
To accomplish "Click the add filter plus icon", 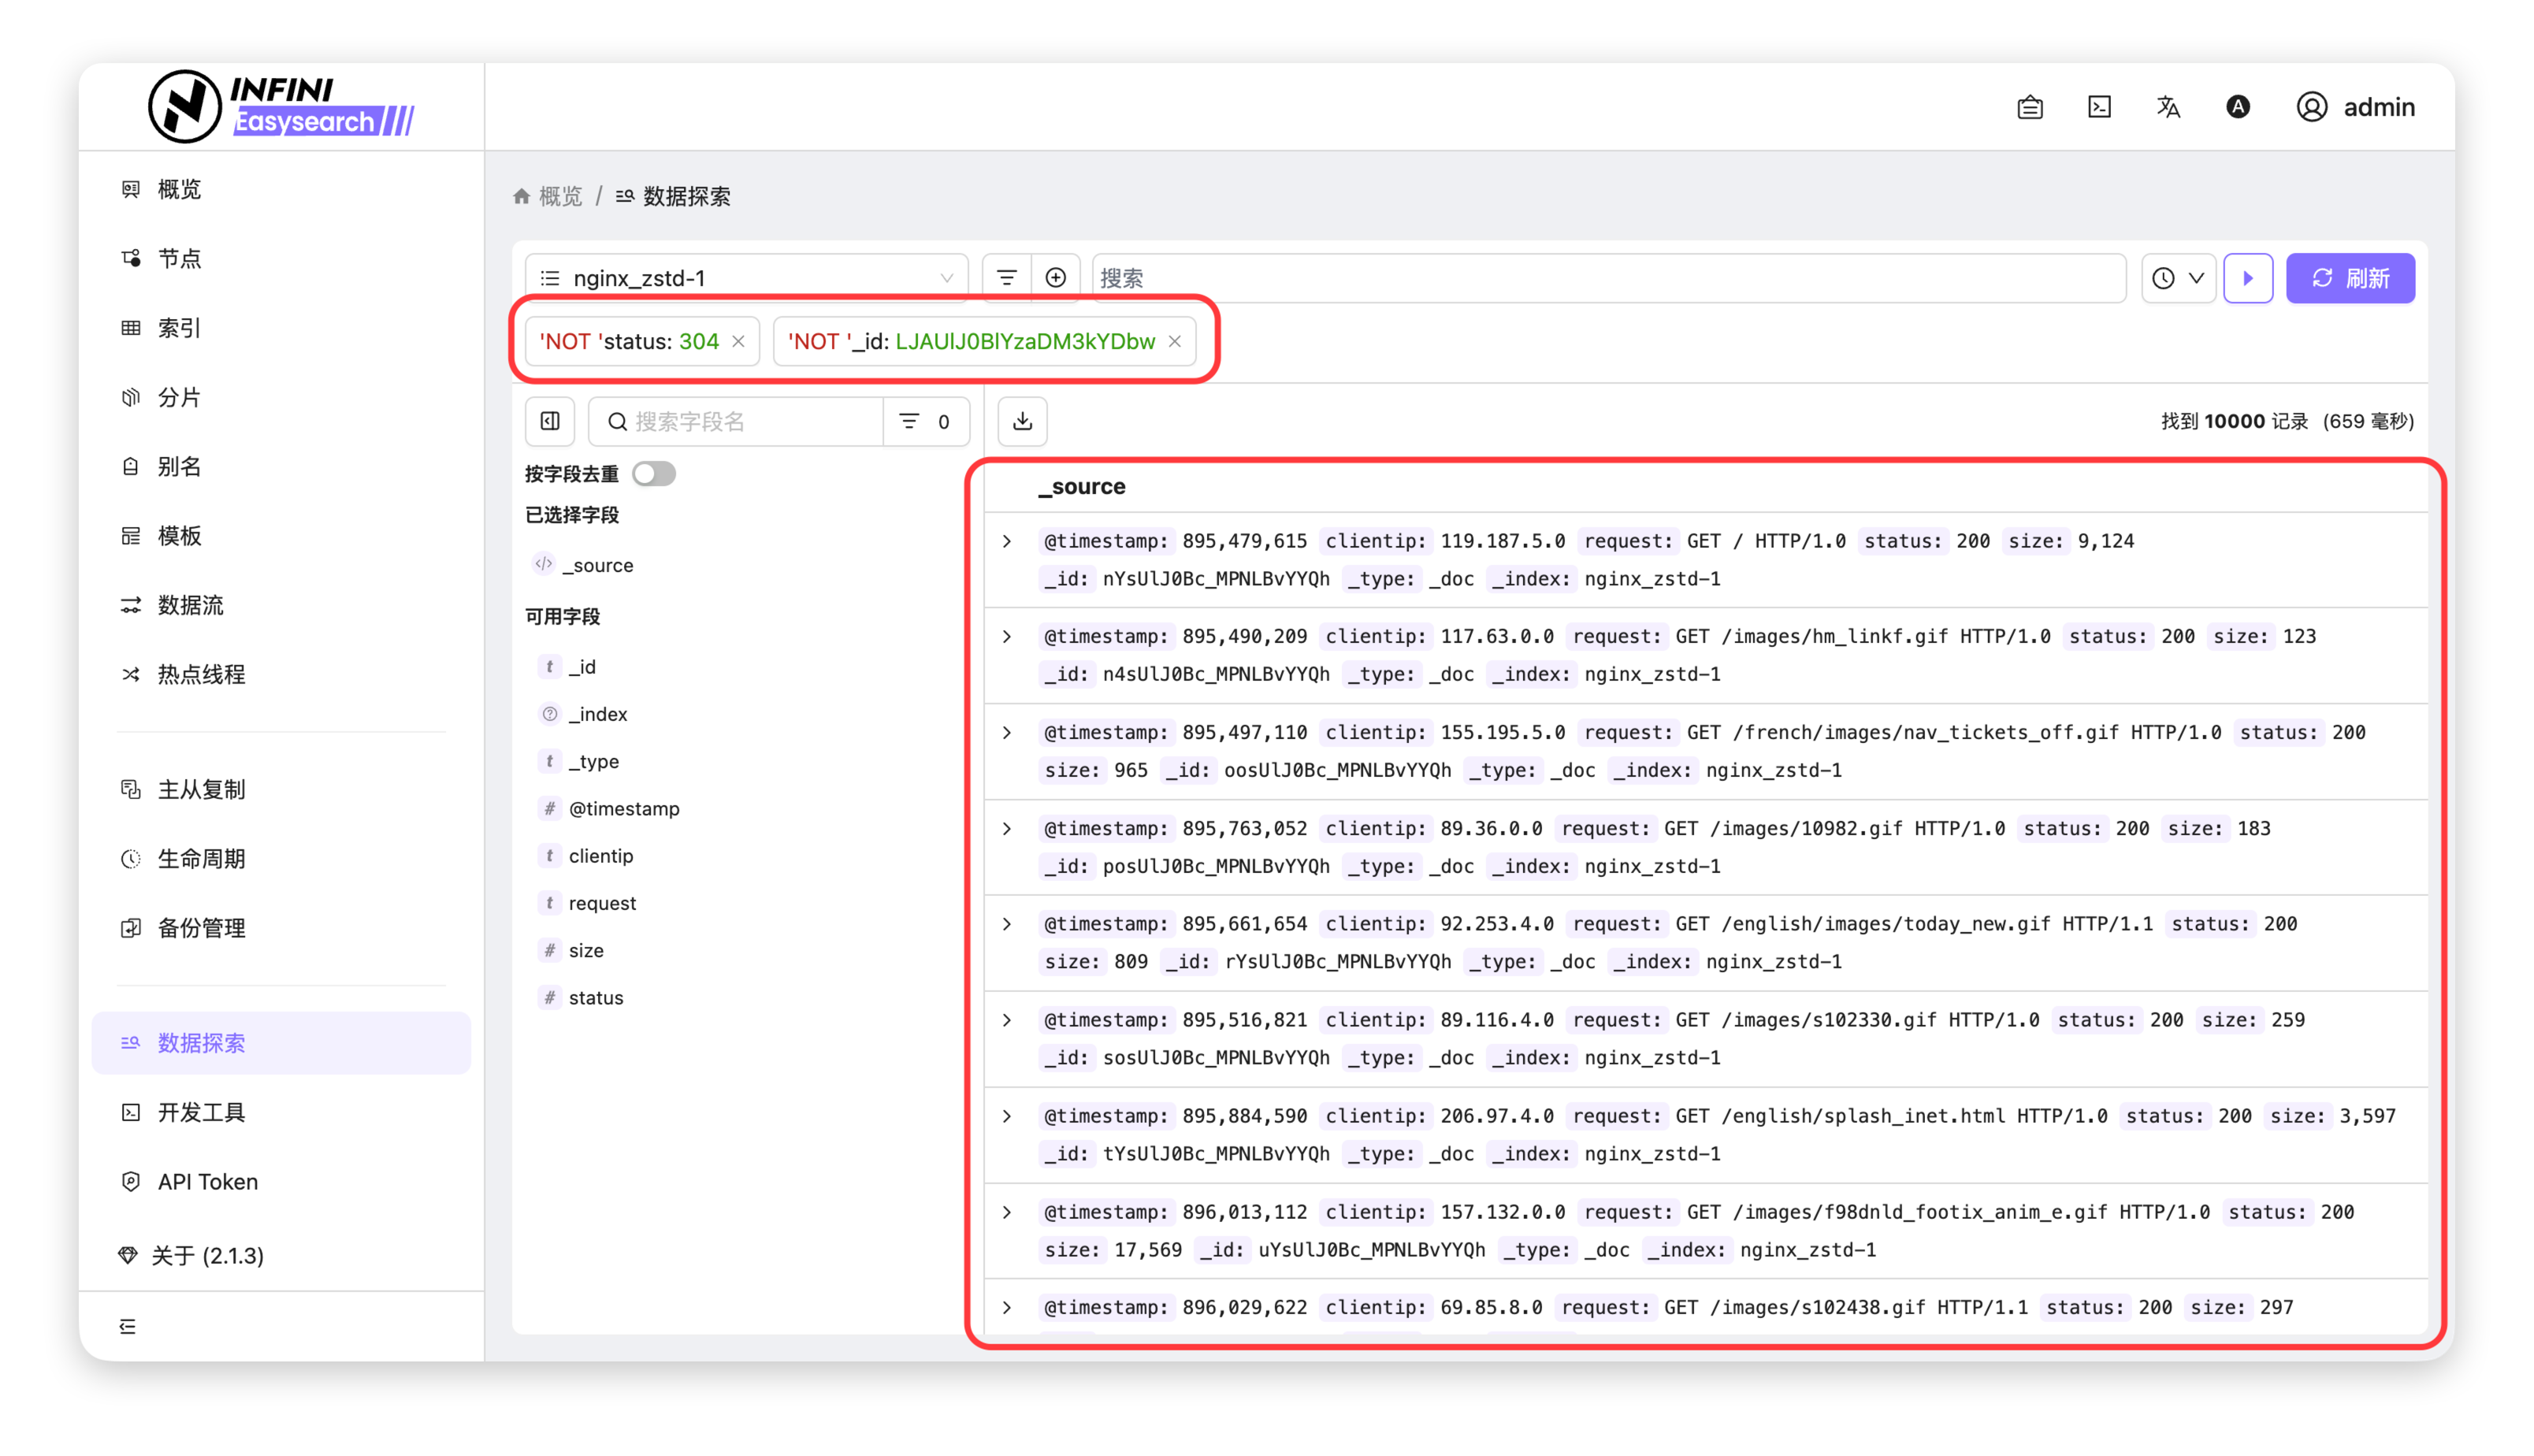I will tap(1055, 278).
